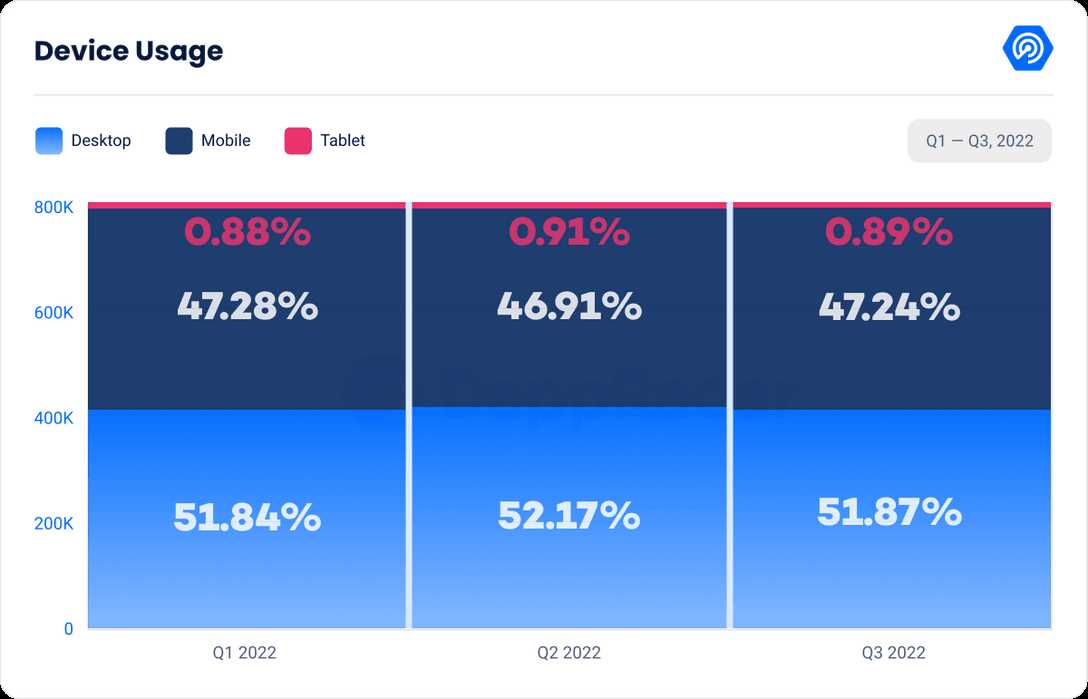Select the Q1 2022 mobile segment 47.28%
The height and width of the screenshot is (699, 1088).
coord(247,306)
